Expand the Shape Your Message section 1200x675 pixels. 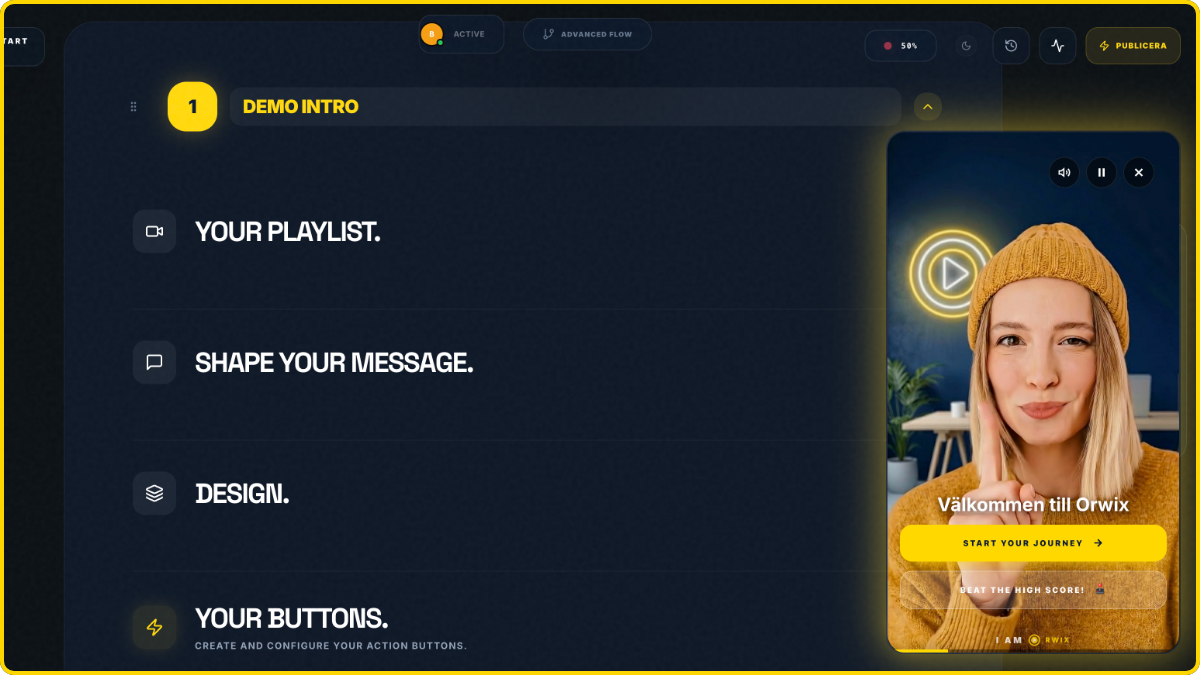point(334,363)
